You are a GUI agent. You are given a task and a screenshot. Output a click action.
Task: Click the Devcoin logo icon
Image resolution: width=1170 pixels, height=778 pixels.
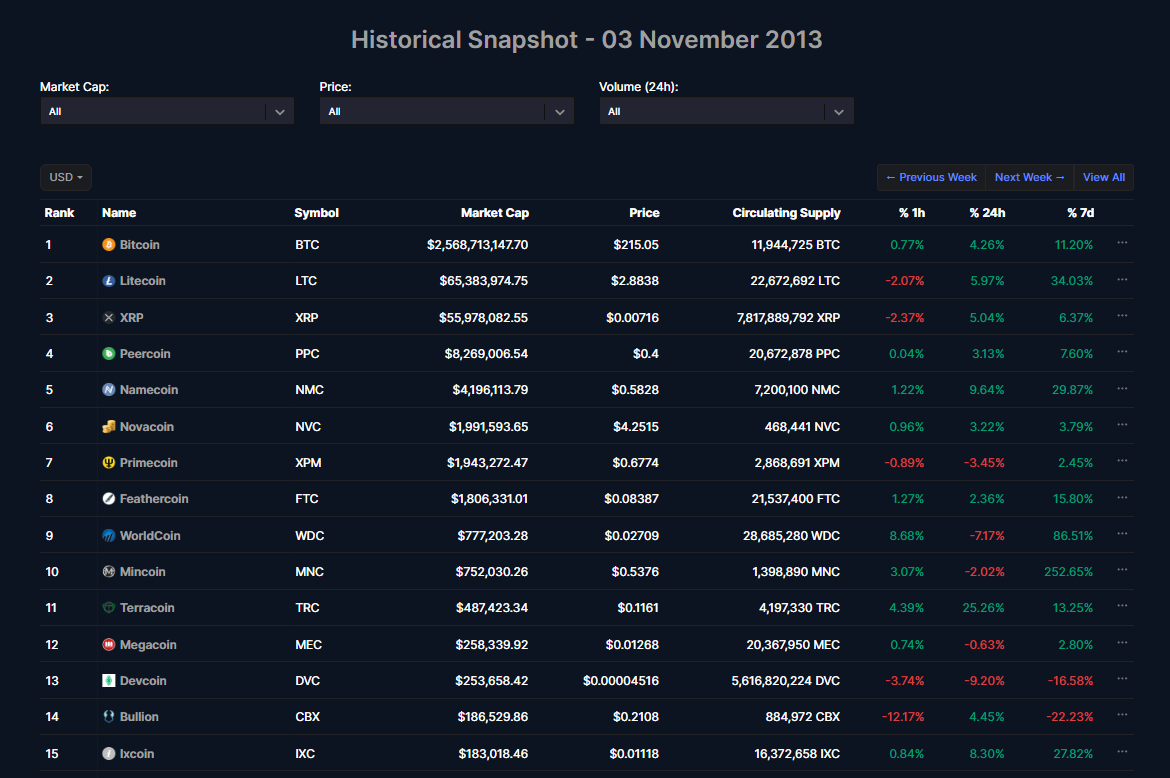[109, 681]
